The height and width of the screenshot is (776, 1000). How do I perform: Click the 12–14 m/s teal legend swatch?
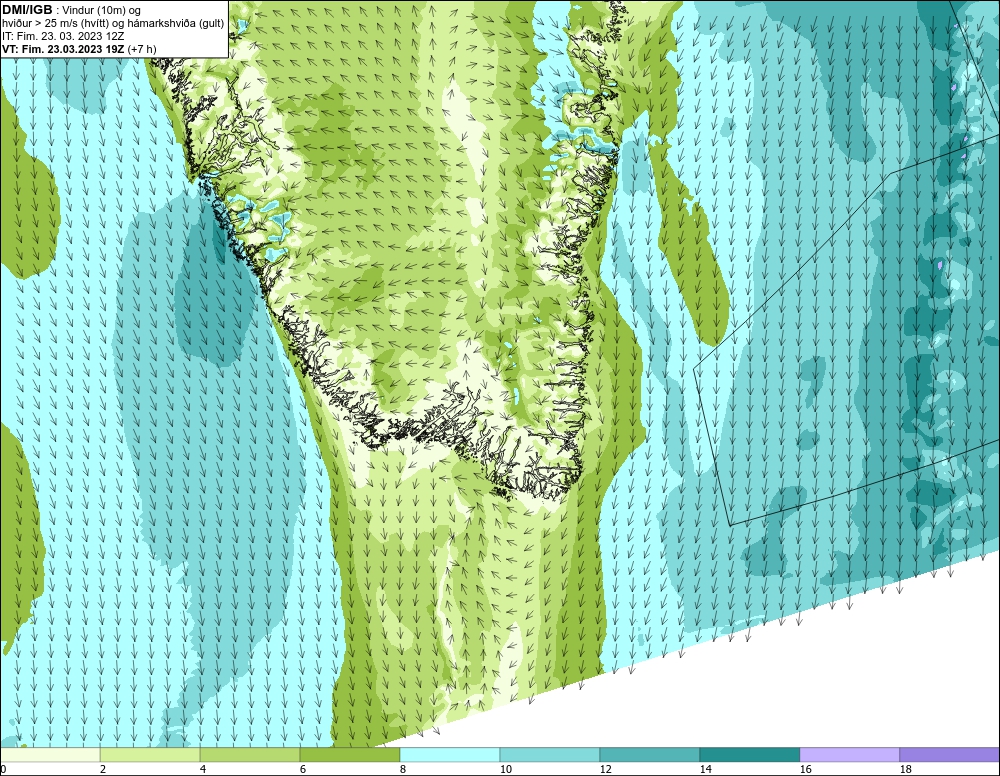pos(650,755)
